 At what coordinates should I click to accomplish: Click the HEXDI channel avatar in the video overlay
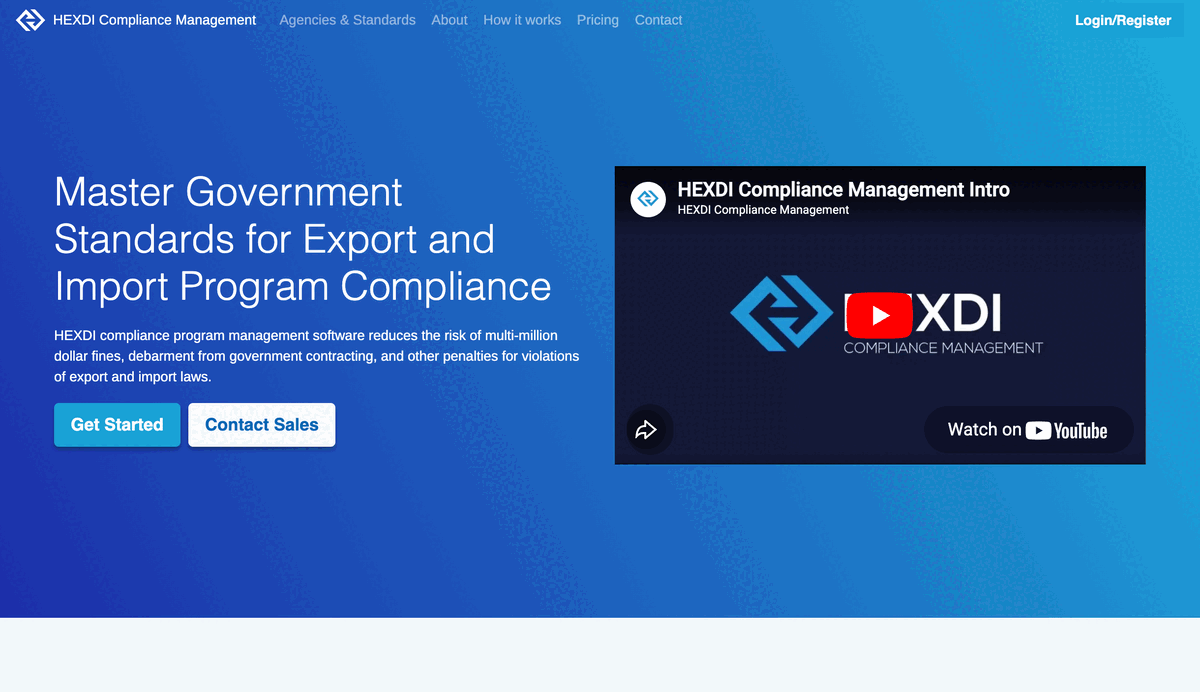648,199
